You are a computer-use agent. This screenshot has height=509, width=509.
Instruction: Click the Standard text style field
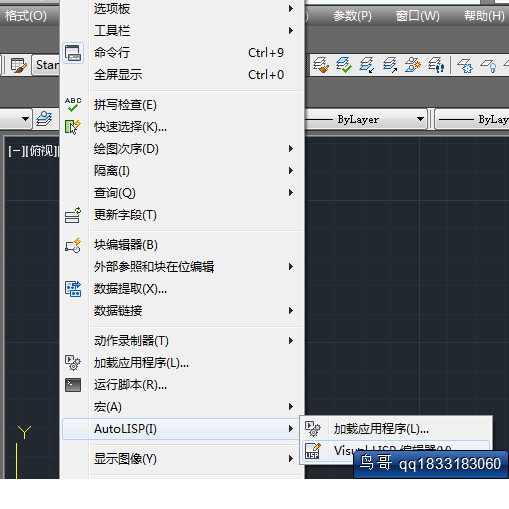point(47,65)
